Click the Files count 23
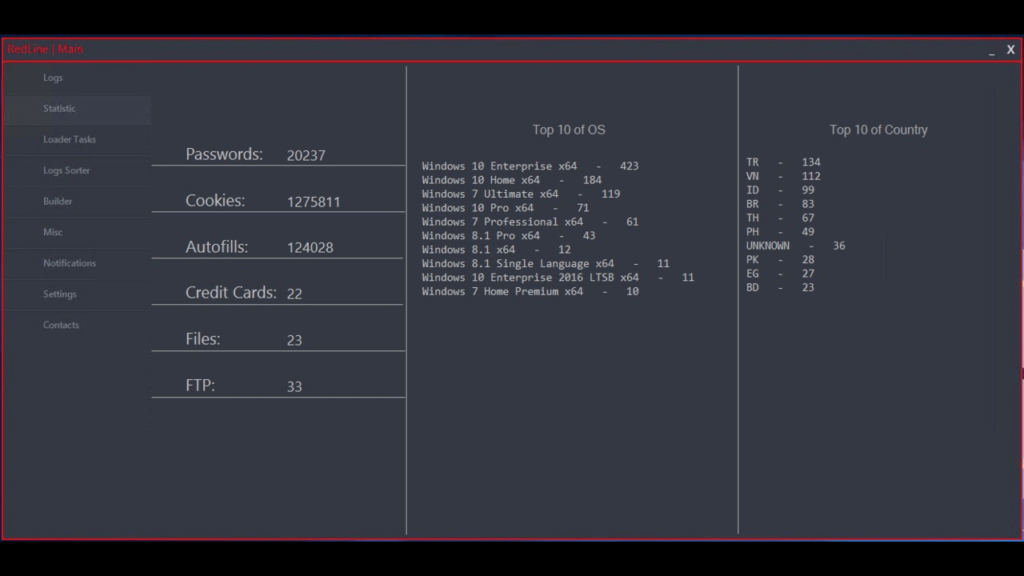The width and height of the screenshot is (1024, 576). pyautogui.click(x=295, y=340)
